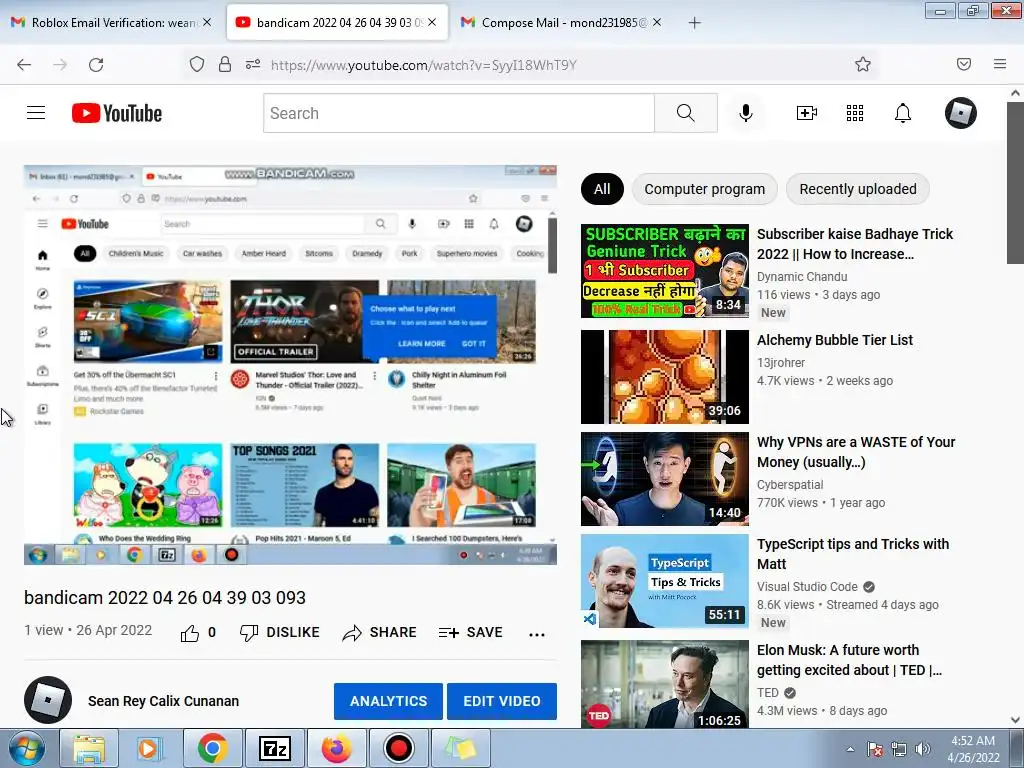
Task: Open Sticky Notes from taskbar
Action: pos(460,748)
